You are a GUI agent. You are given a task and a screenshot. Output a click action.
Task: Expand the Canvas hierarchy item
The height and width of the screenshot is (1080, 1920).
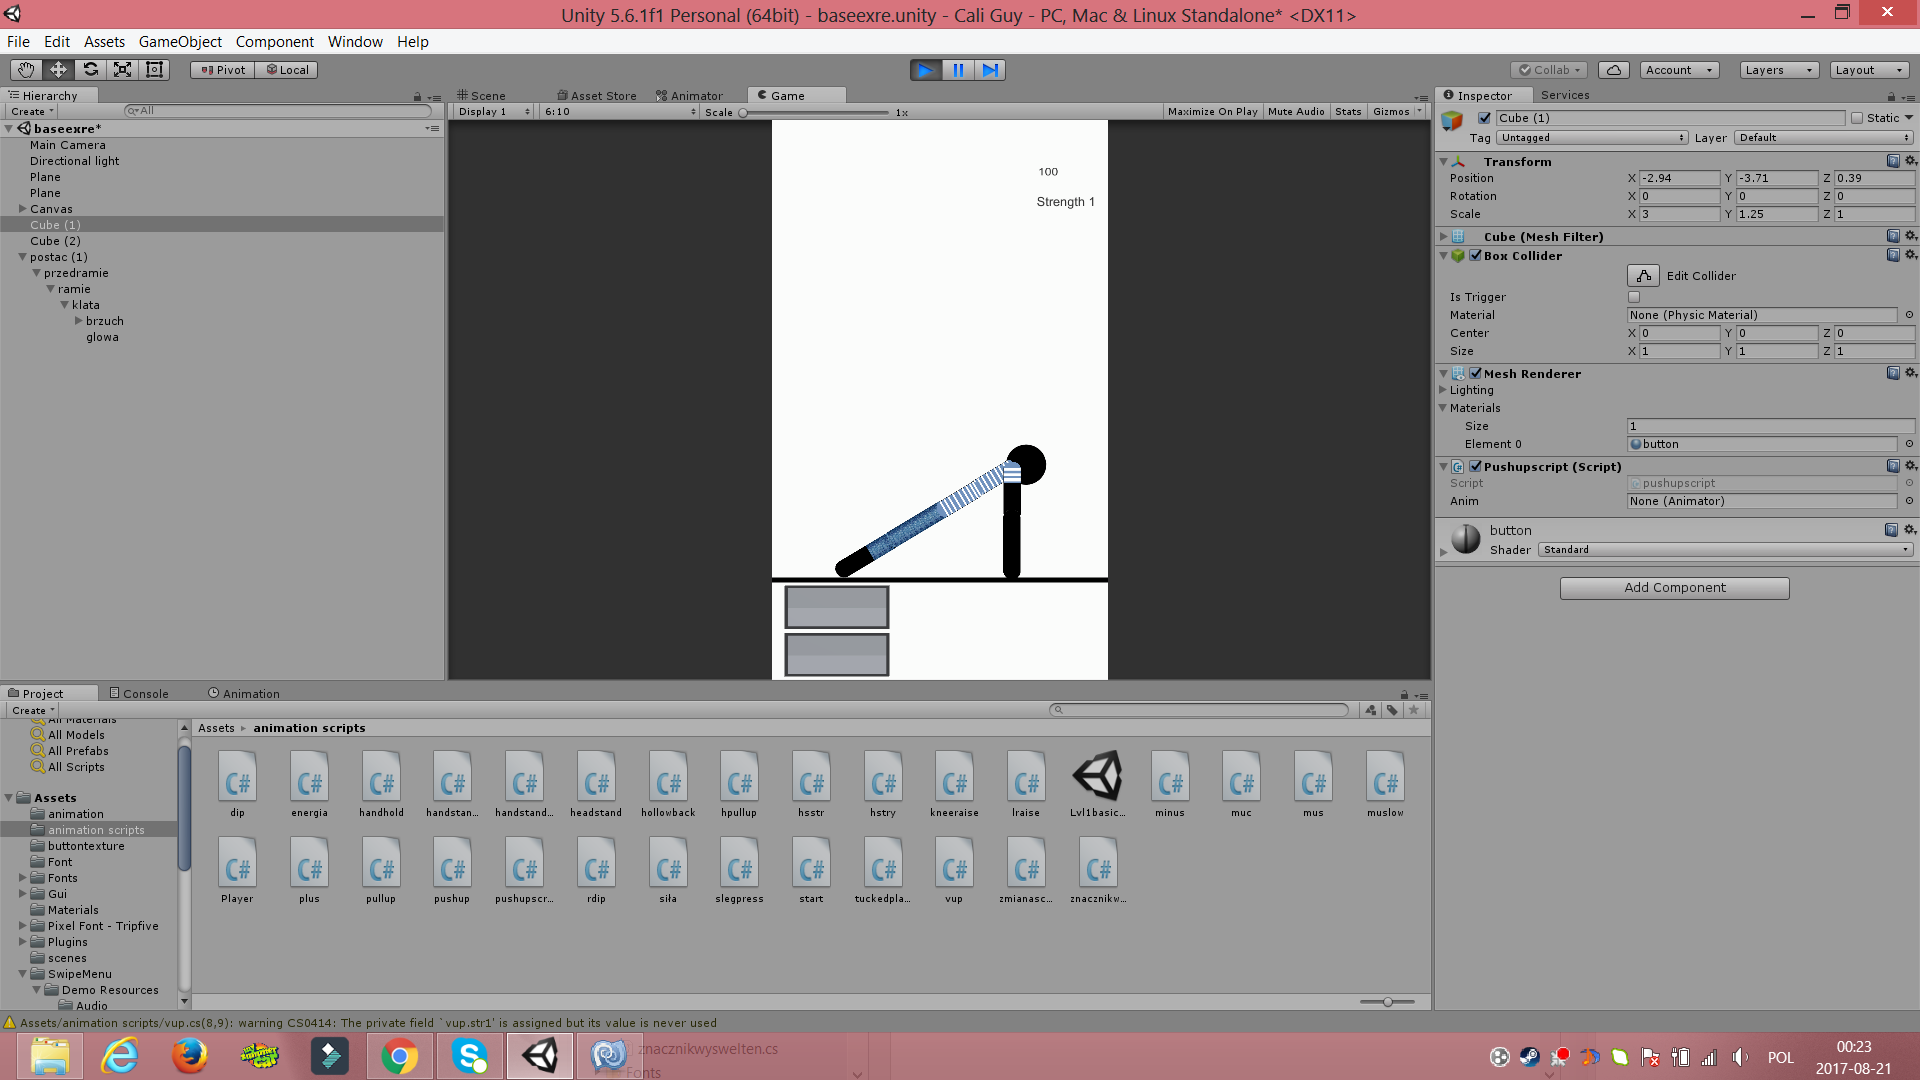coord(22,209)
